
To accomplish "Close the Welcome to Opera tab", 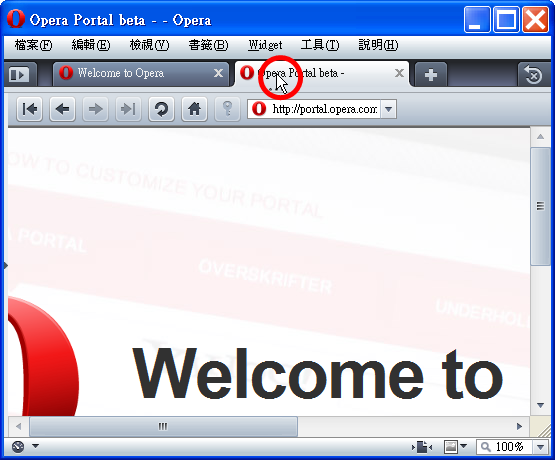I will pos(218,73).
